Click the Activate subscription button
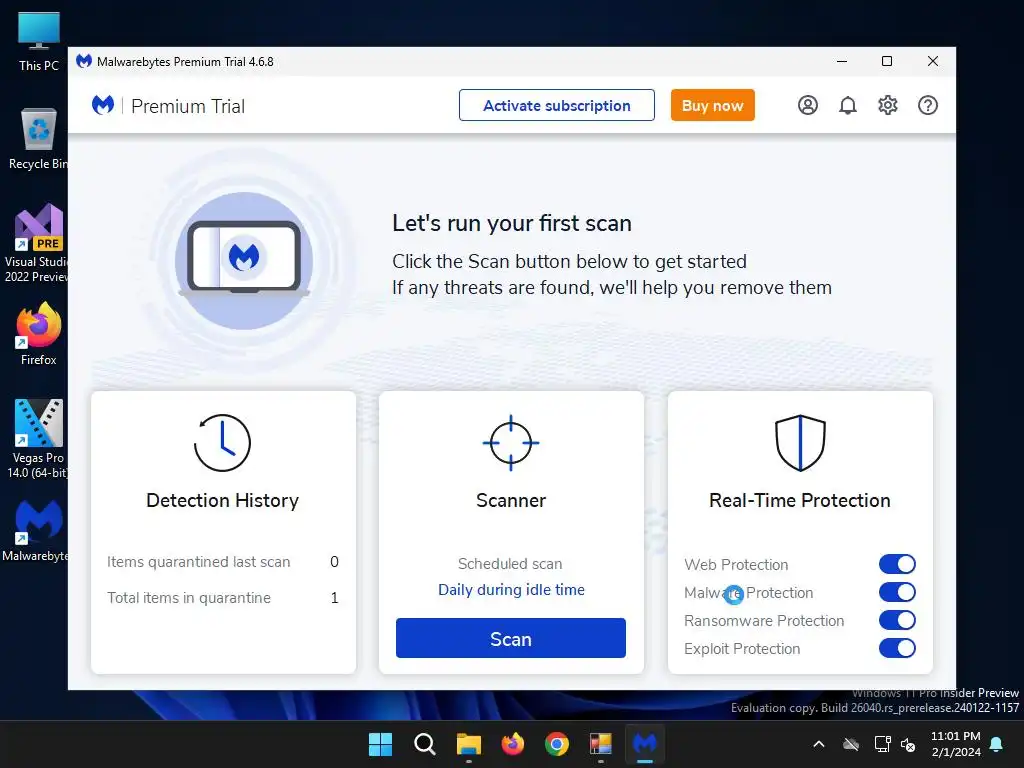This screenshot has height=768, width=1024. click(x=556, y=105)
